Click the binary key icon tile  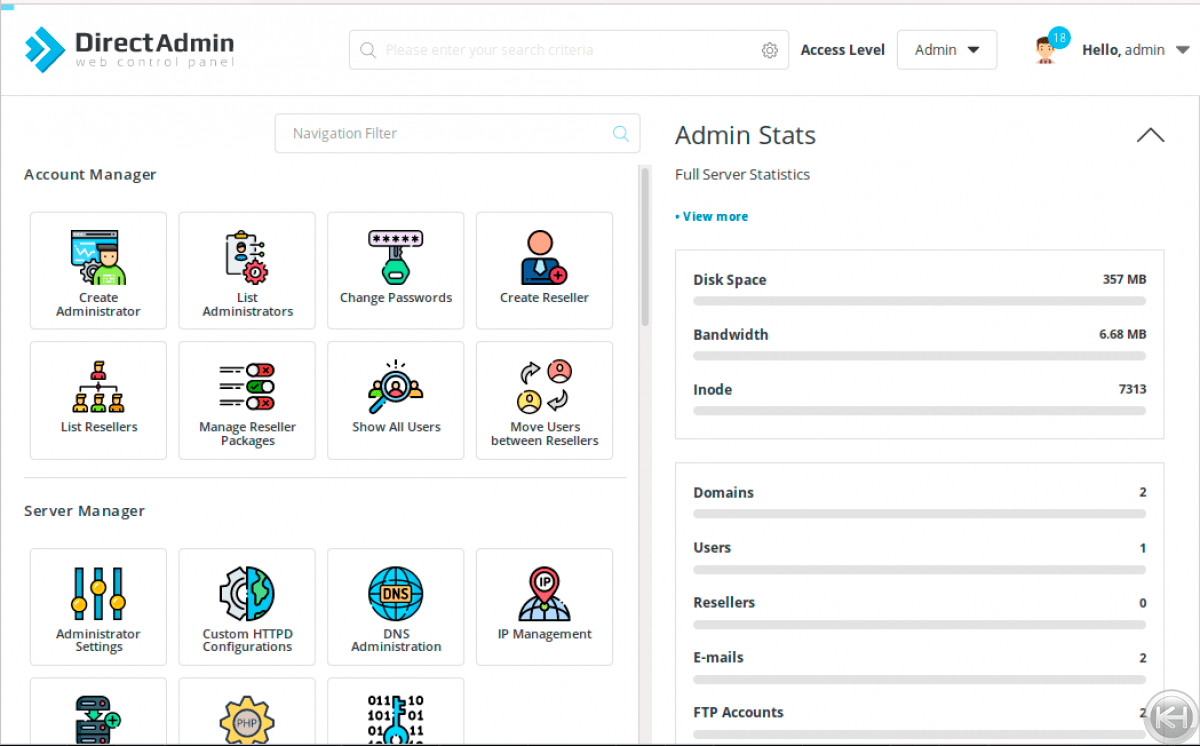[x=396, y=712]
